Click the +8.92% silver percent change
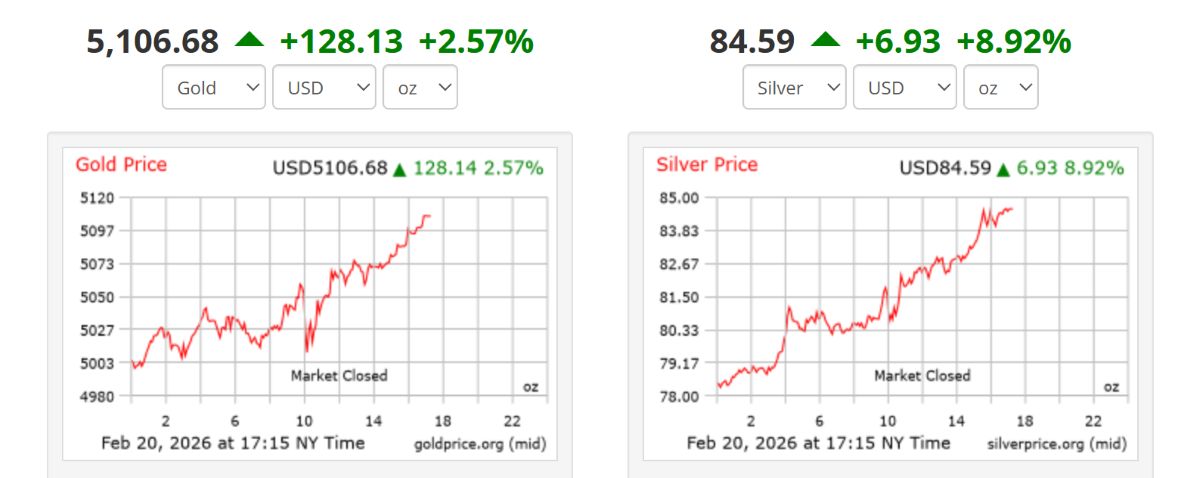Image resolution: width=1200 pixels, height=478 pixels. pos(1014,42)
